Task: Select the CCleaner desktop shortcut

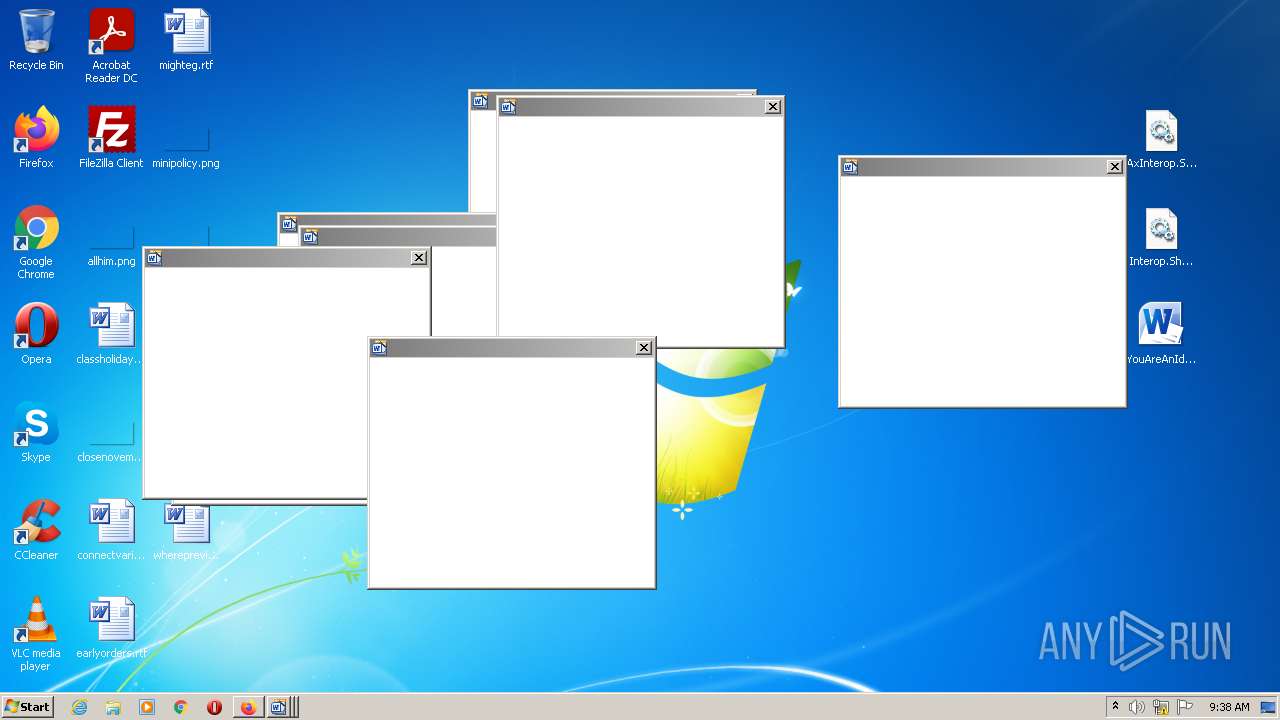Action: [36, 530]
